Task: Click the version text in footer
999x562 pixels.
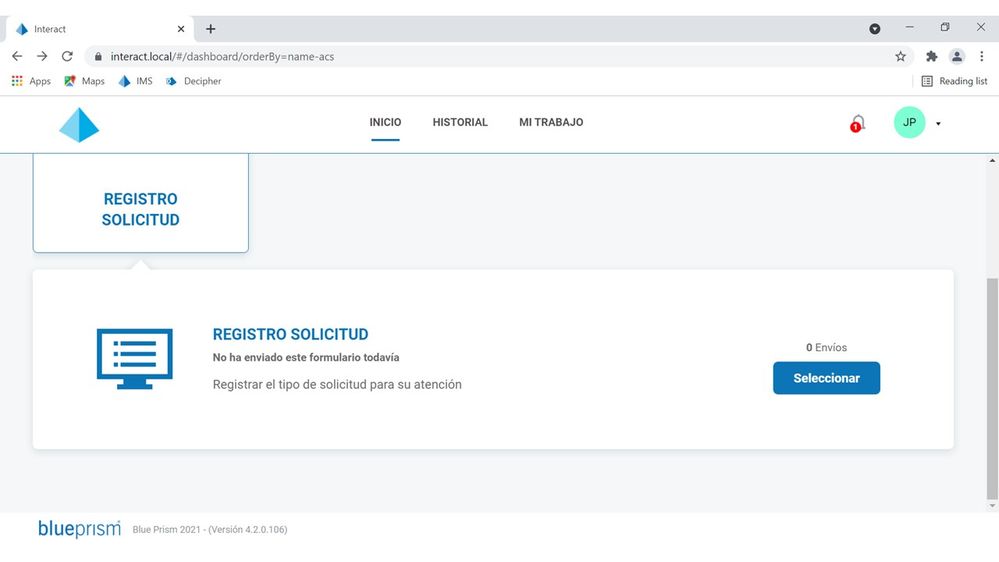Action: [210, 530]
